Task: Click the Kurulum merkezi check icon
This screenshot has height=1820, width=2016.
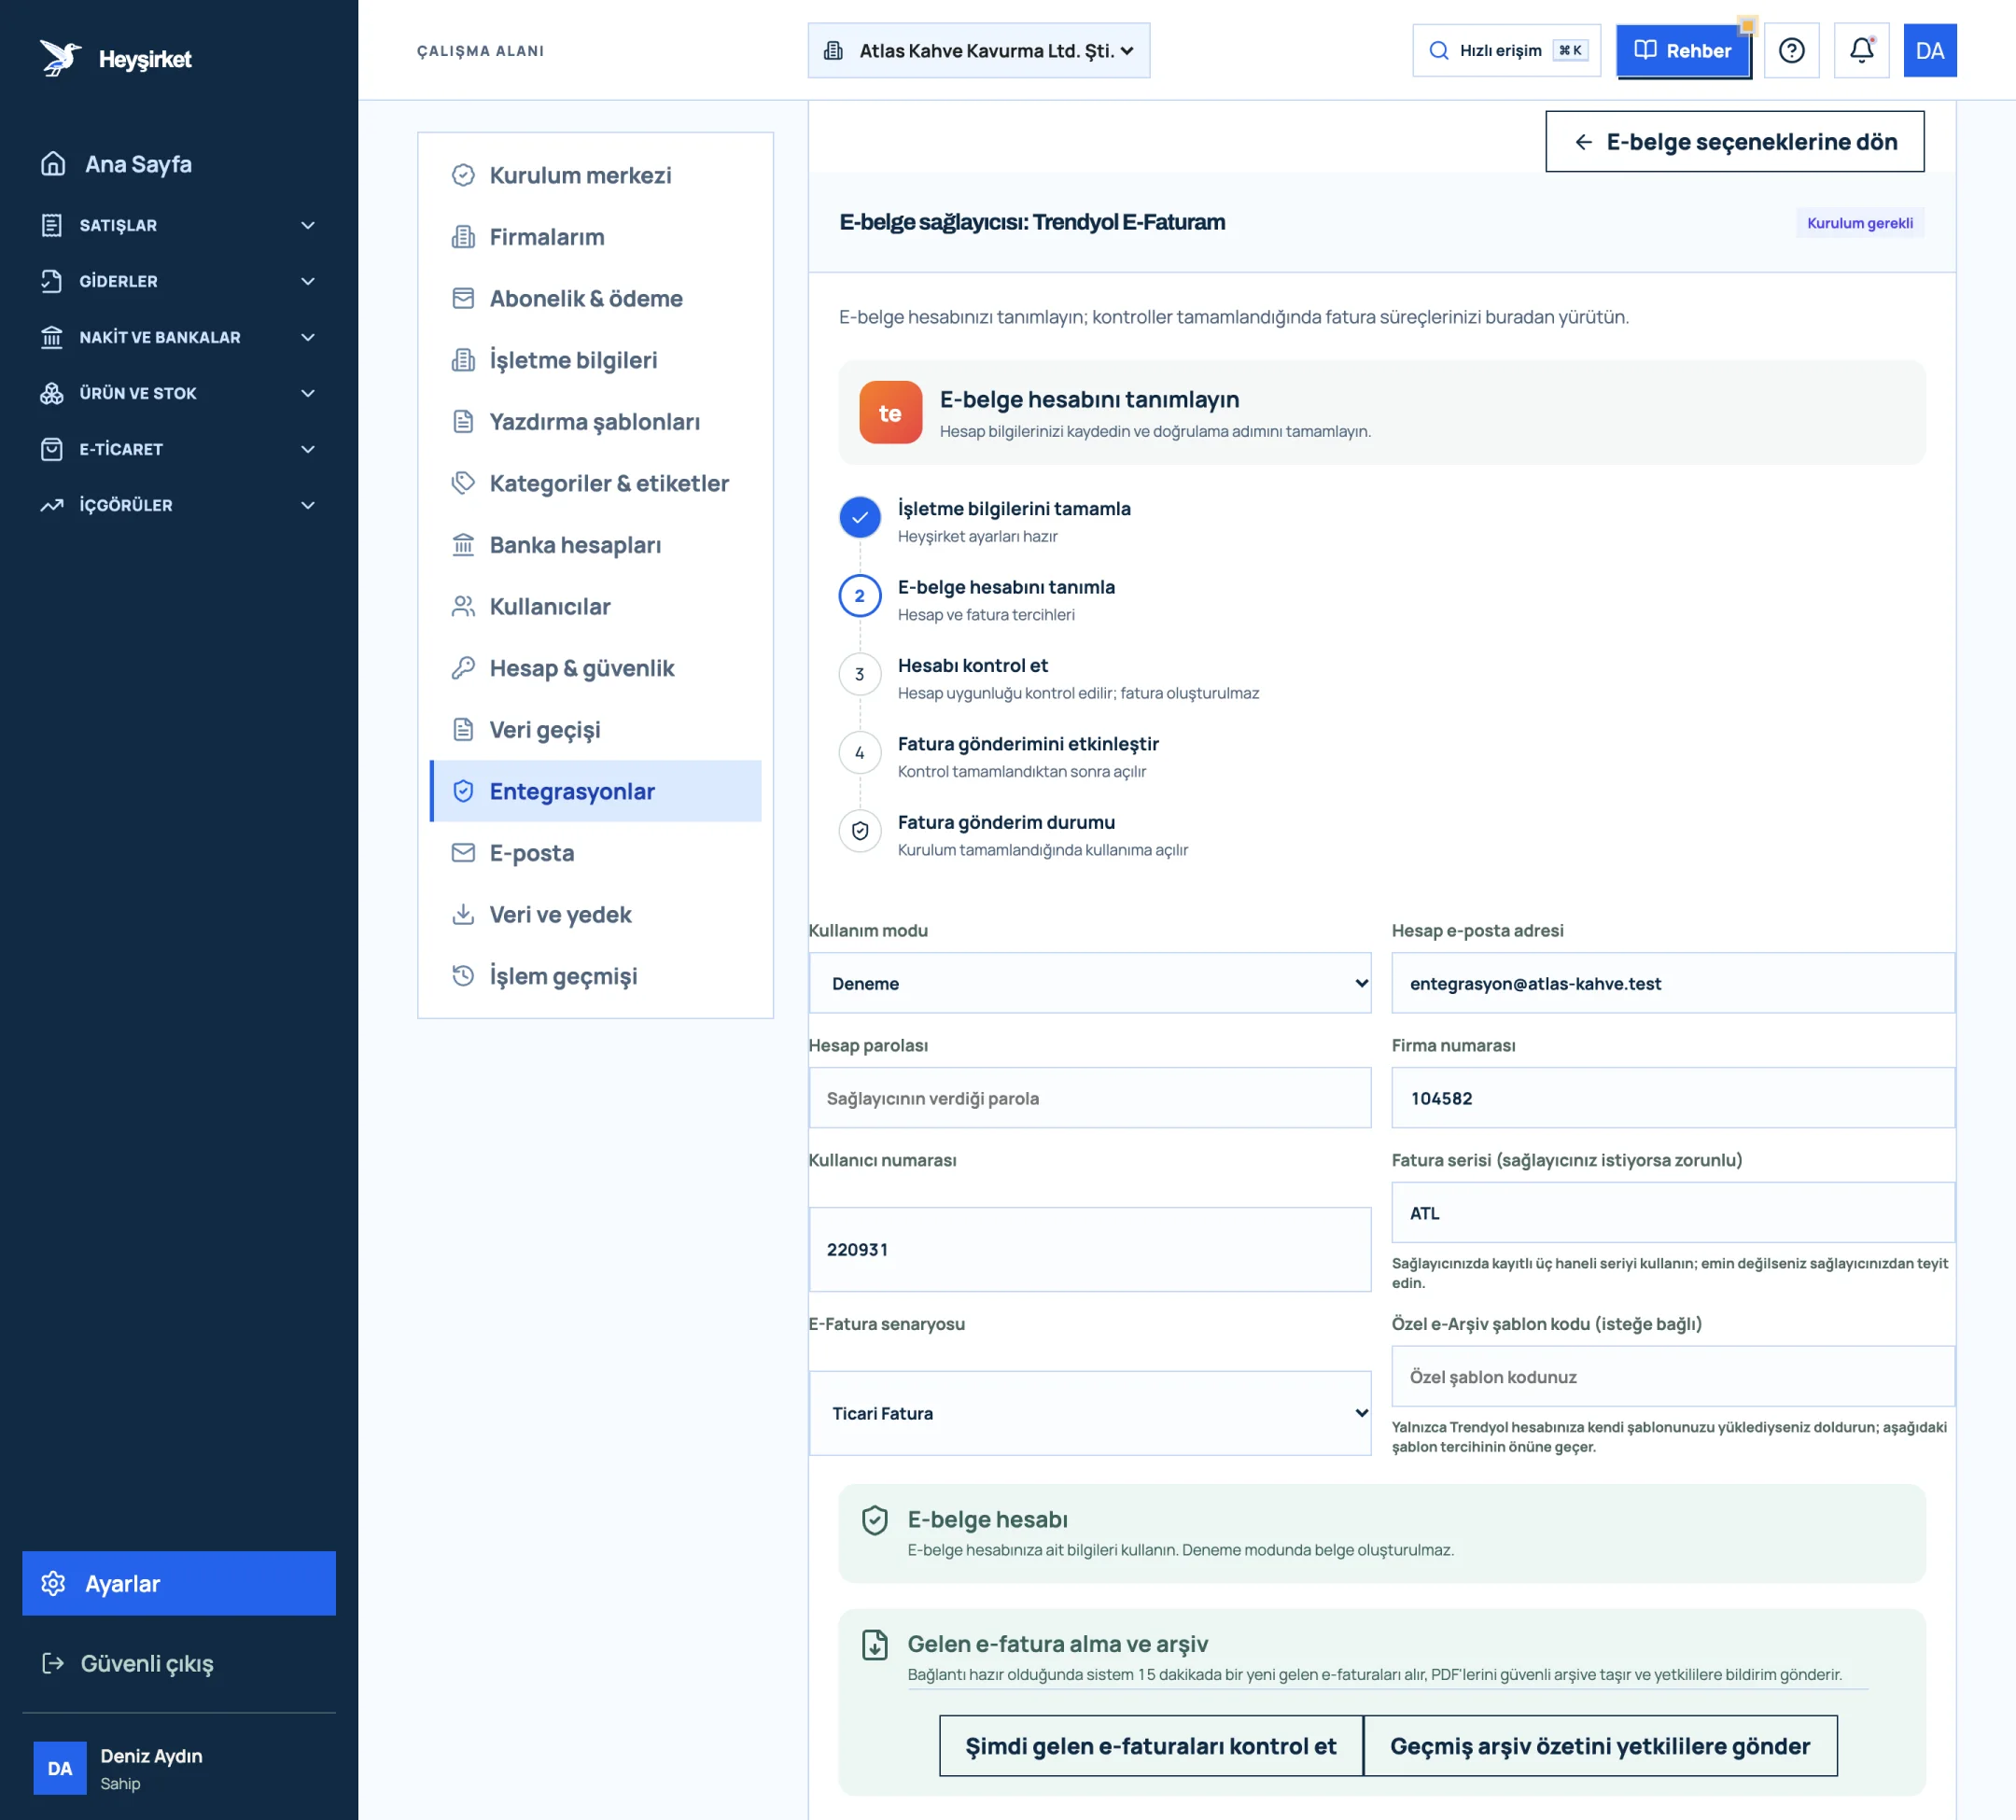Action: coord(463,175)
